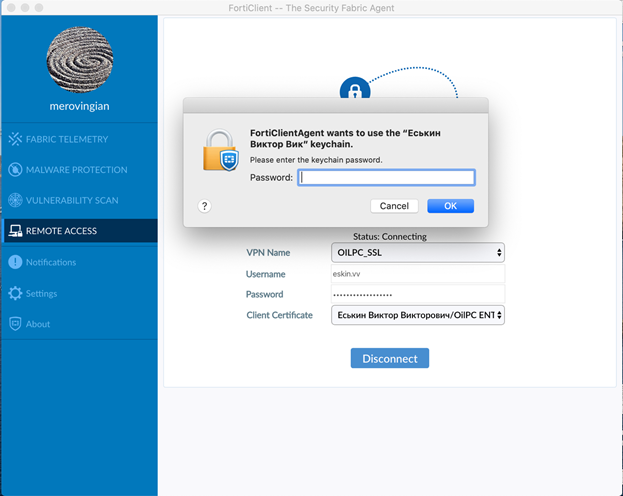The image size is (623, 496).
Task: Focus the keychain Password input field
Action: [x=385, y=177]
